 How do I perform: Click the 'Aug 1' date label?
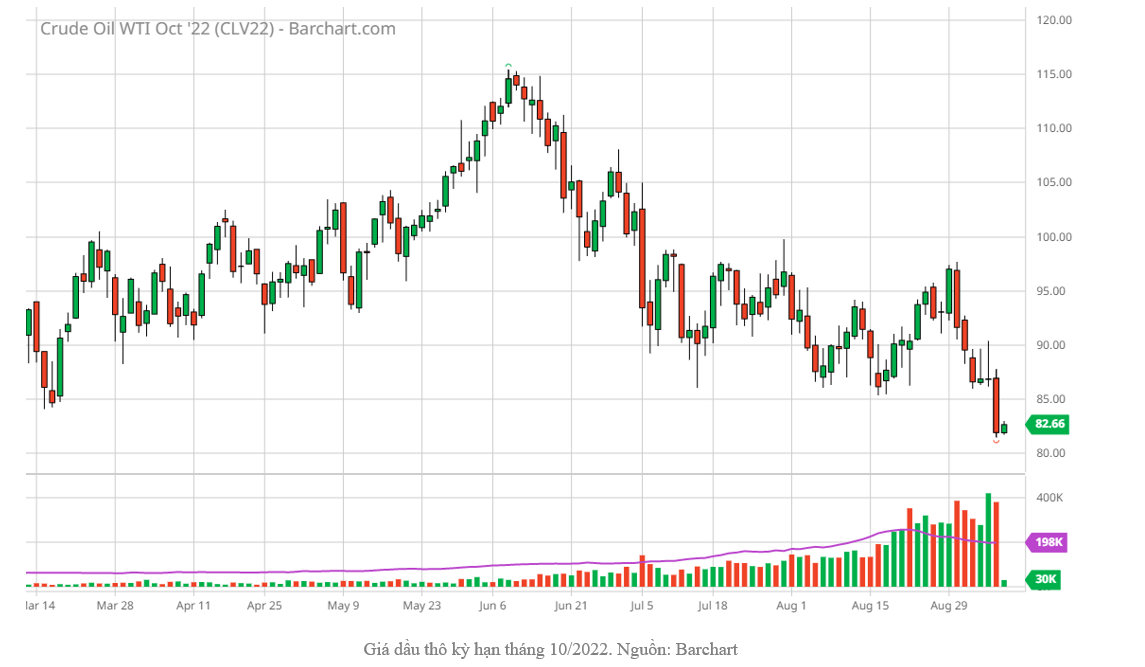tap(792, 605)
